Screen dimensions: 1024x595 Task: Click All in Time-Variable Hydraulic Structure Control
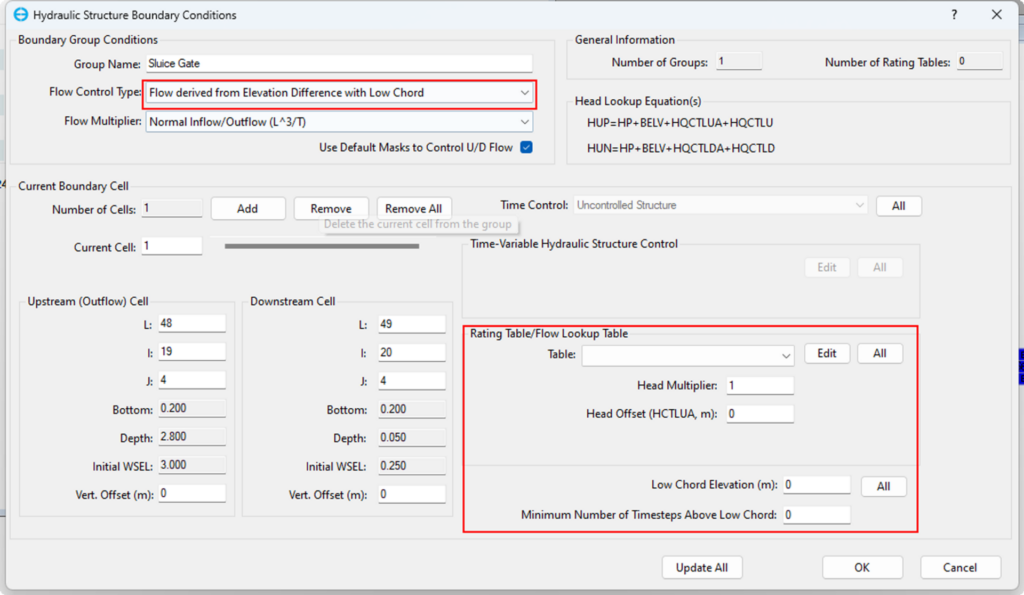pos(880,267)
